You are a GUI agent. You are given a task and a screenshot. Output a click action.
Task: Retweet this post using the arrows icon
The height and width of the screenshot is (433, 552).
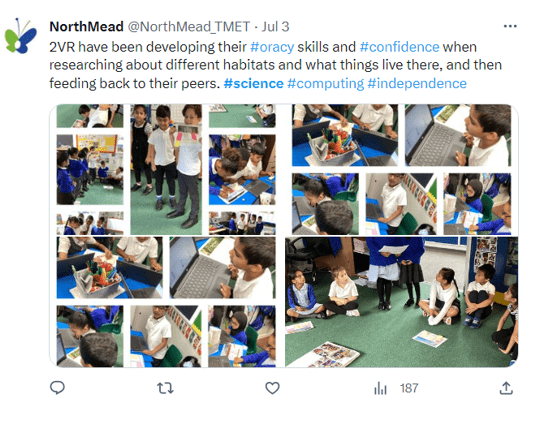click(165, 388)
